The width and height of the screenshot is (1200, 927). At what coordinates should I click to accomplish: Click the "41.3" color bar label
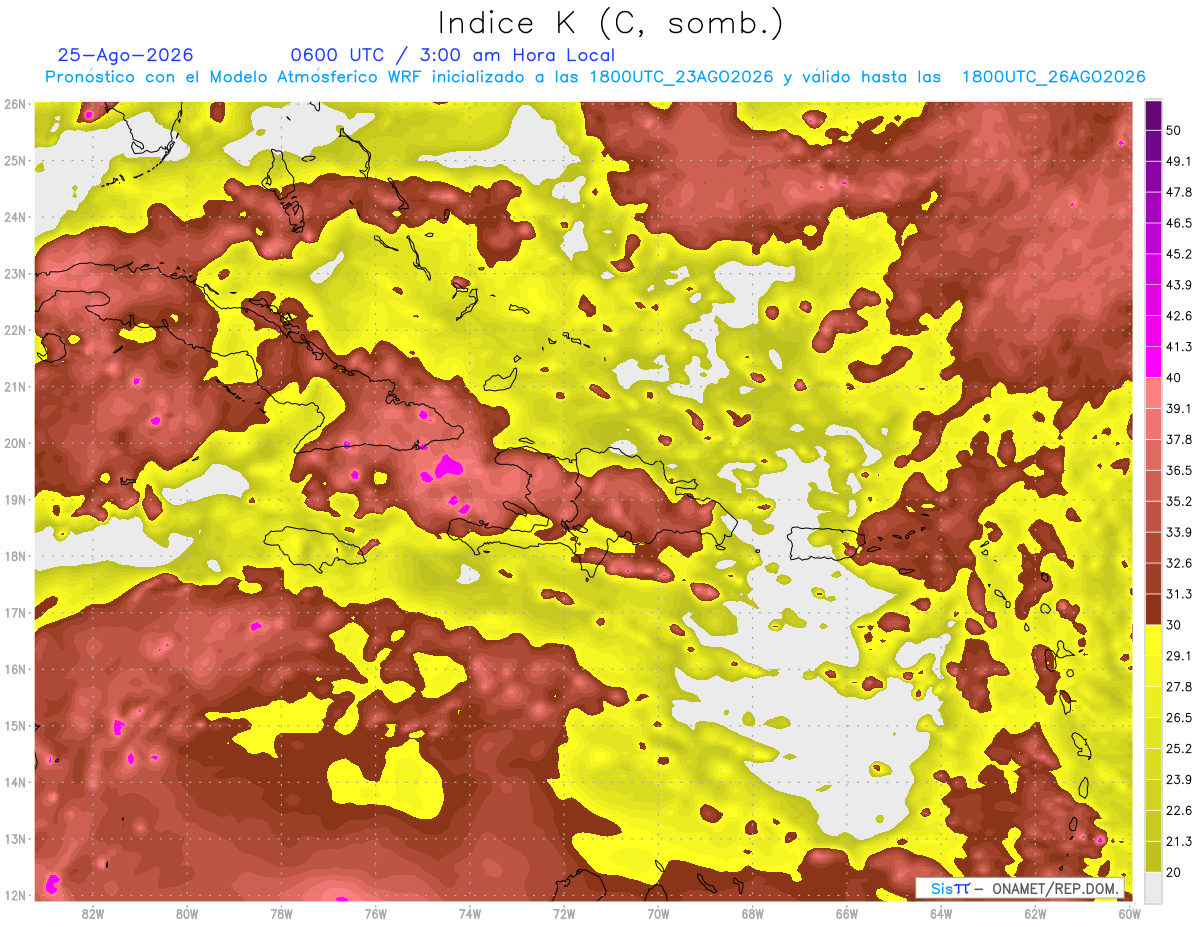tap(1179, 347)
